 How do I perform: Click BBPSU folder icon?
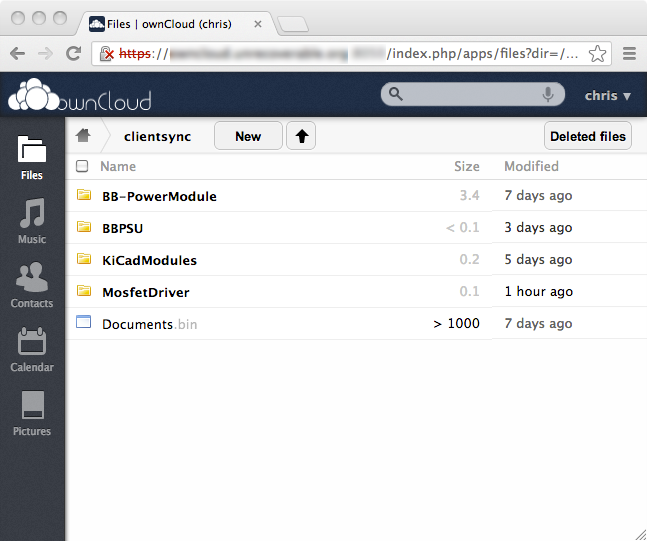pyautogui.click(x=84, y=227)
